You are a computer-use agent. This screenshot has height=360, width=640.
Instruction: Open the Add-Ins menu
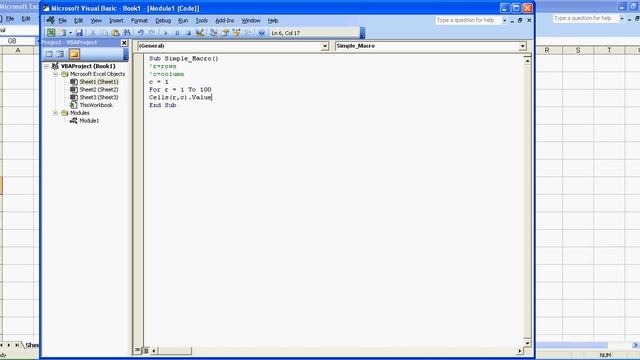[x=225, y=20]
